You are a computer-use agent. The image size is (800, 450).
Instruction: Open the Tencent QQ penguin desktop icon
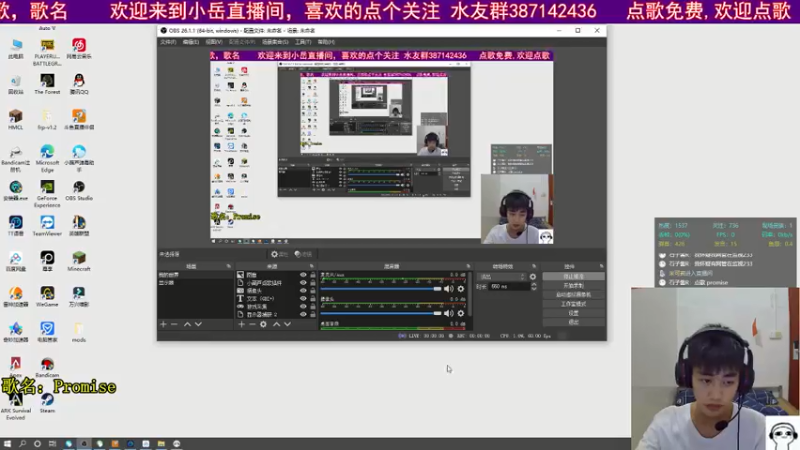[x=79, y=84]
